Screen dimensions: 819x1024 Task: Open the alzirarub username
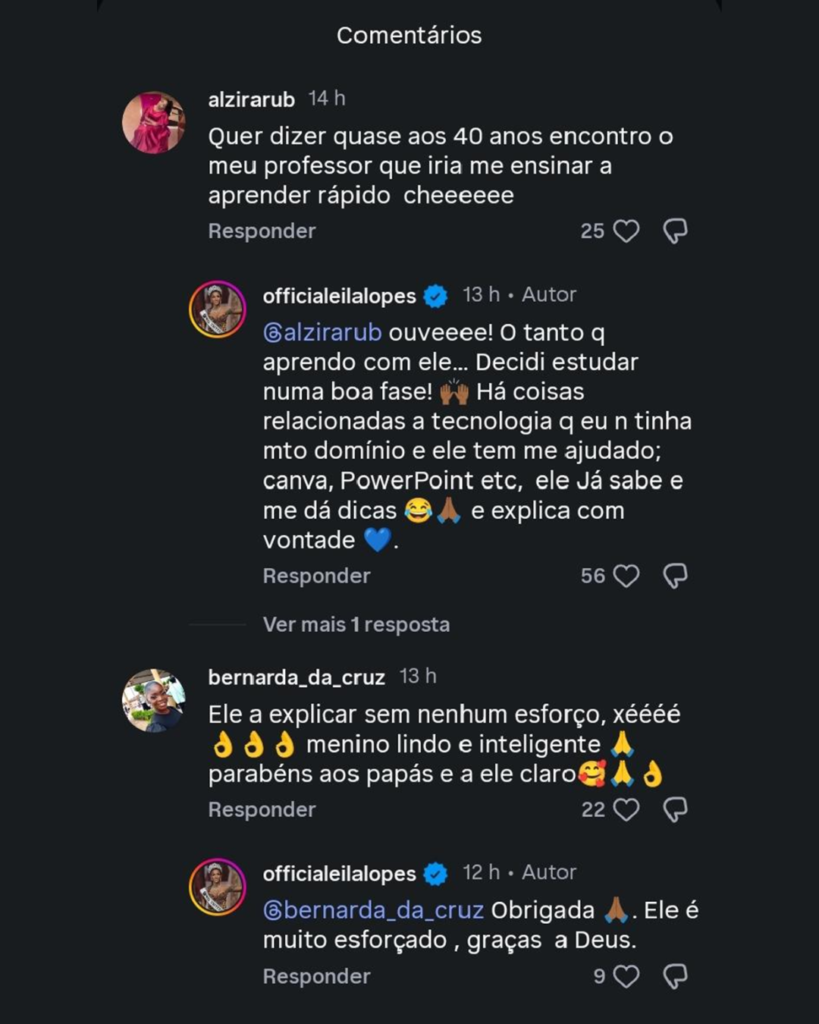click(x=251, y=100)
